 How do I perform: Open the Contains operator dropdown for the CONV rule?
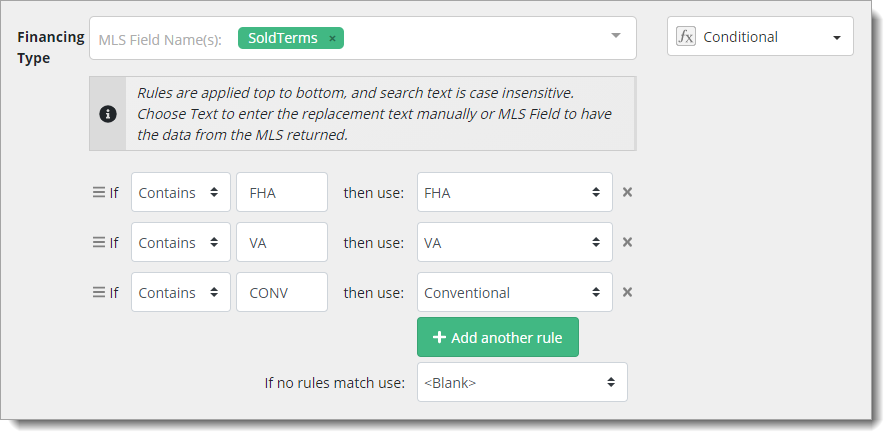click(x=180, y=292)
